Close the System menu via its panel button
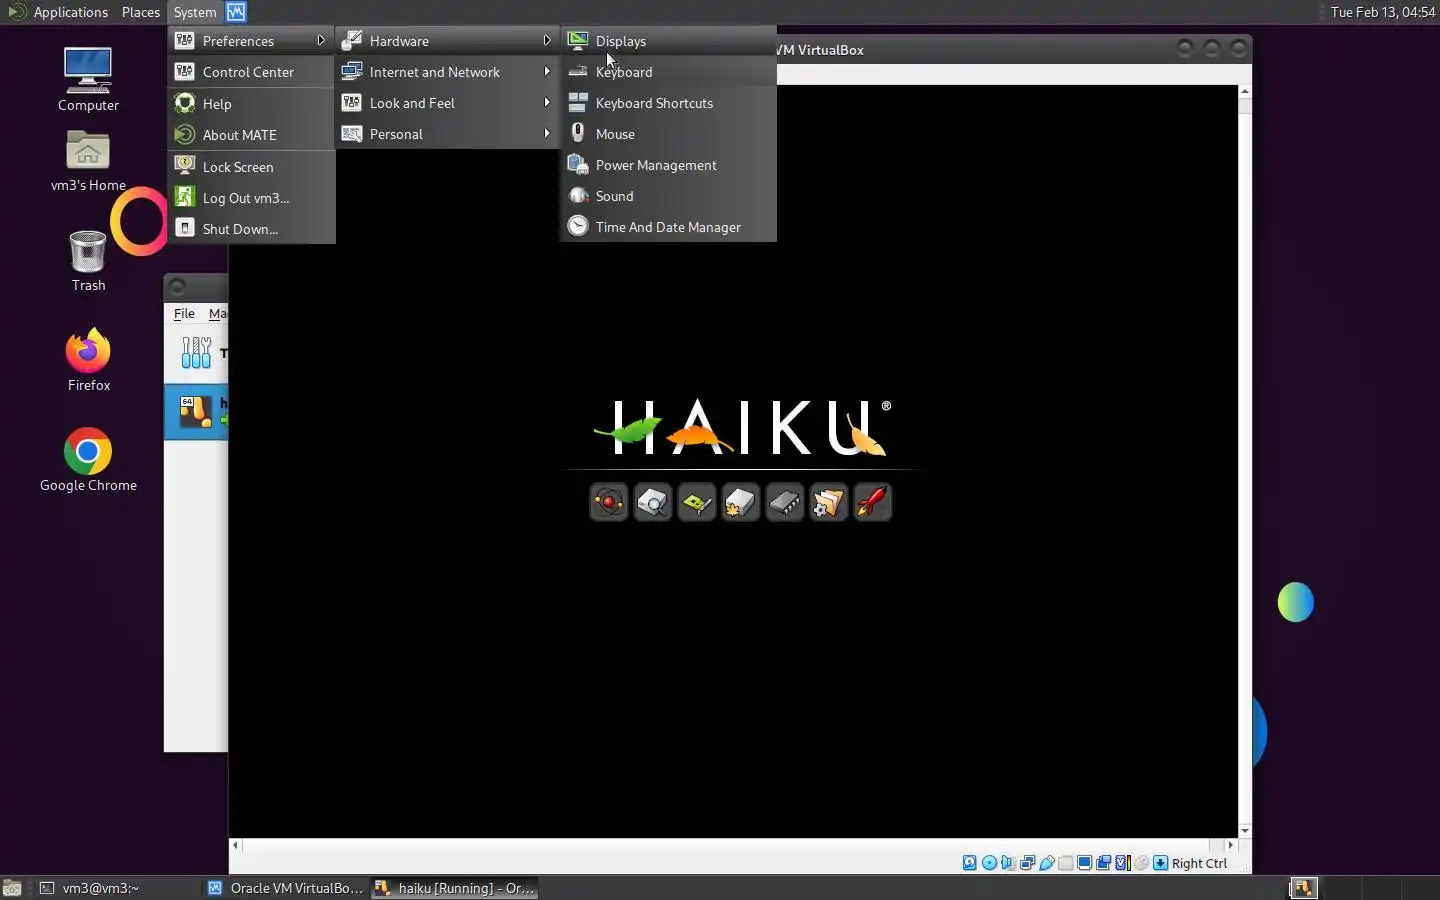Image resolution: width=1440 pixels, height=900 pixels. coord(194,12)
